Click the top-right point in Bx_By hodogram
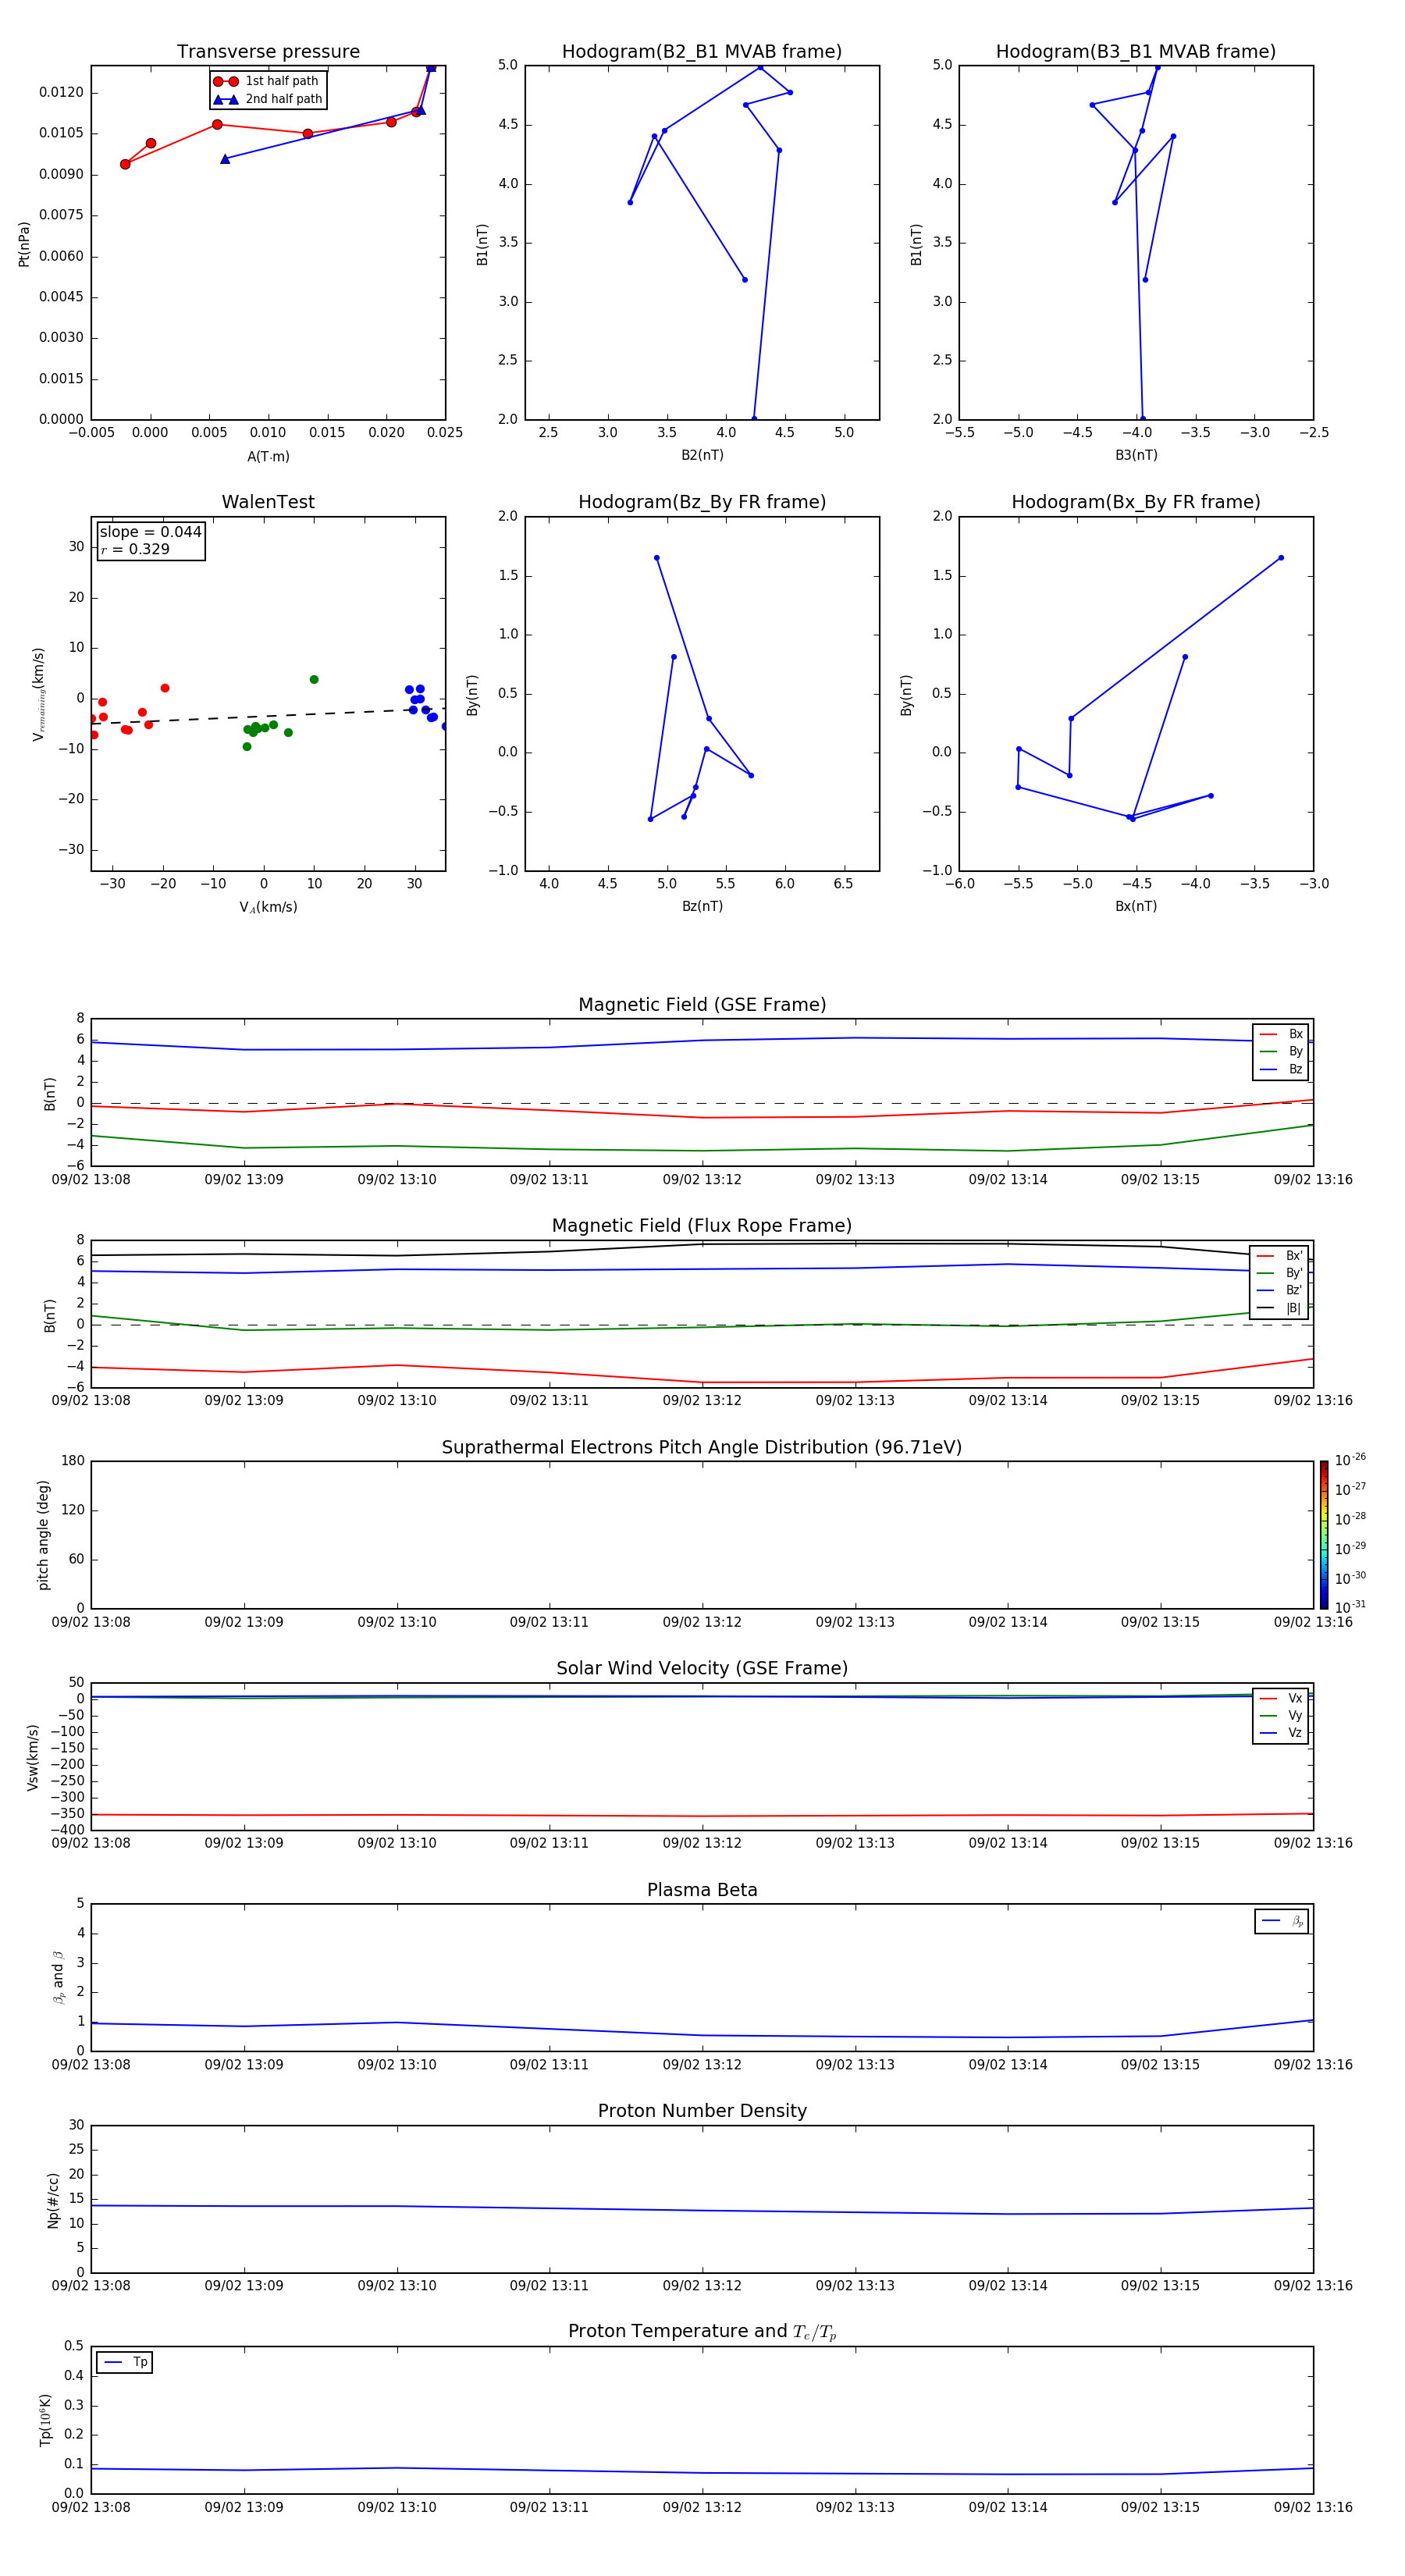Viewport: 1405px width, 2576px height. (1281, 558)
